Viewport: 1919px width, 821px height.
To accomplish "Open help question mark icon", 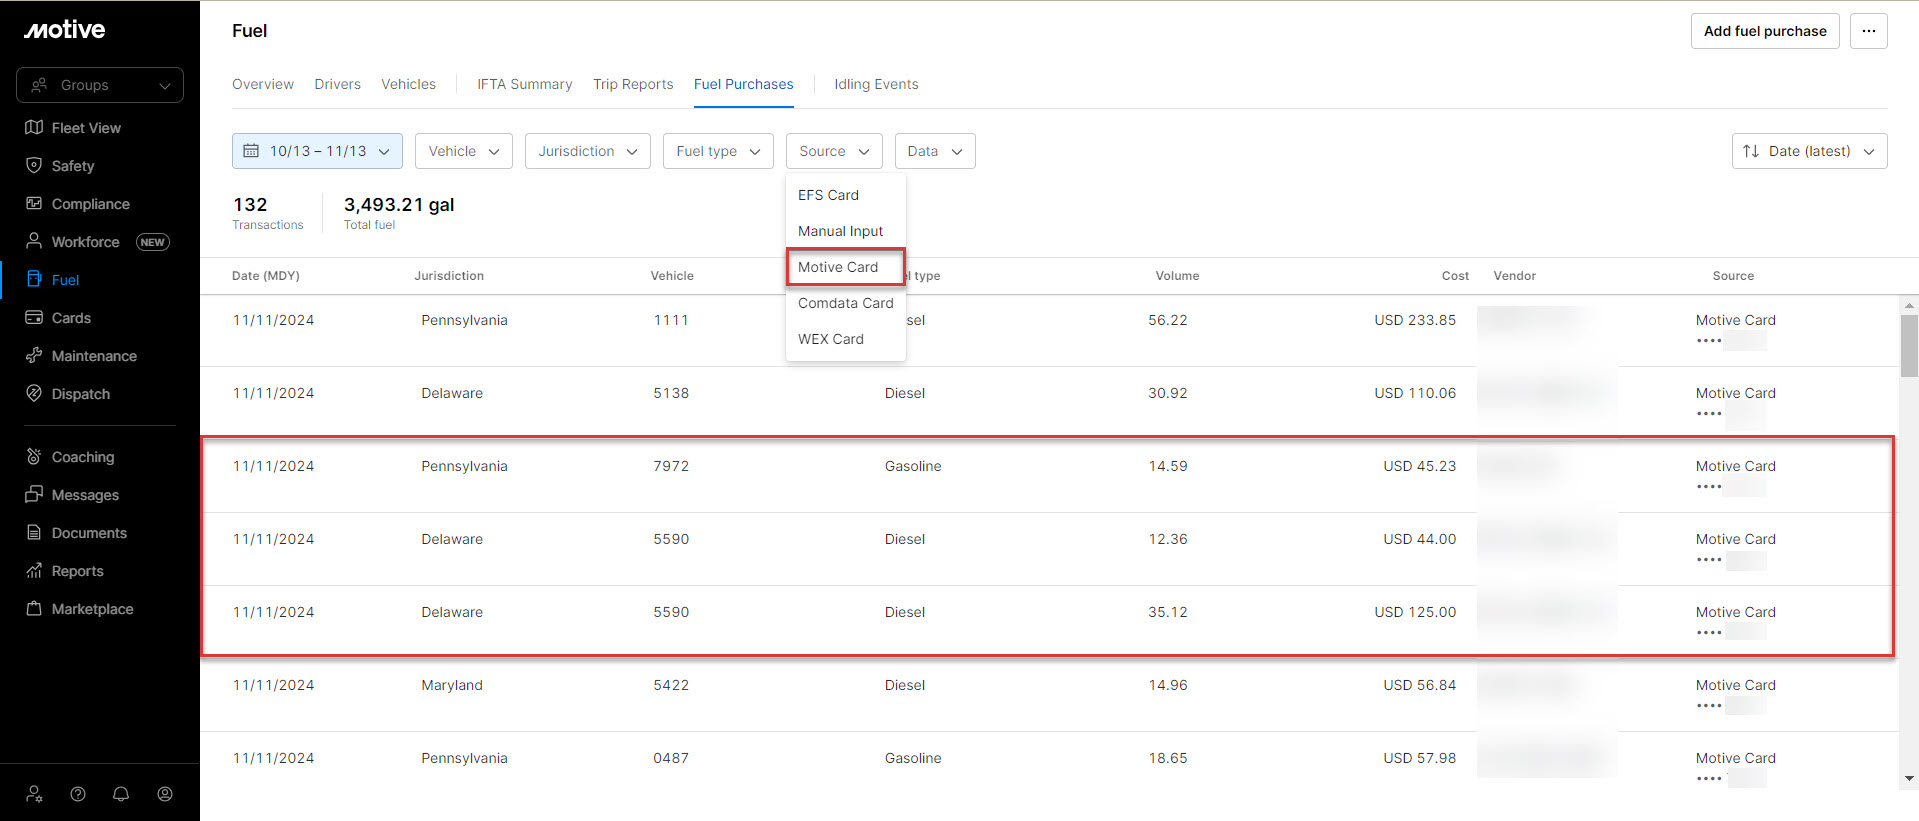I will click(x=78, y=794).
